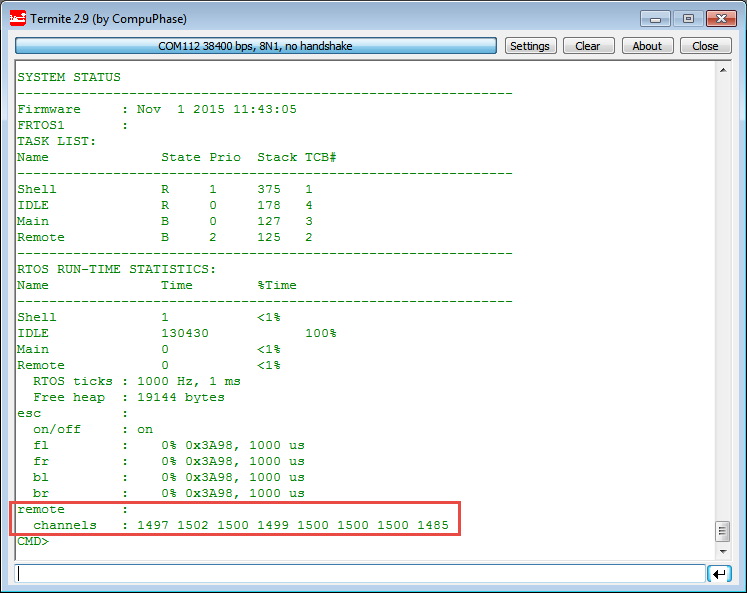Click the scrollbar down arrow
747x593 pixels.
723,551
